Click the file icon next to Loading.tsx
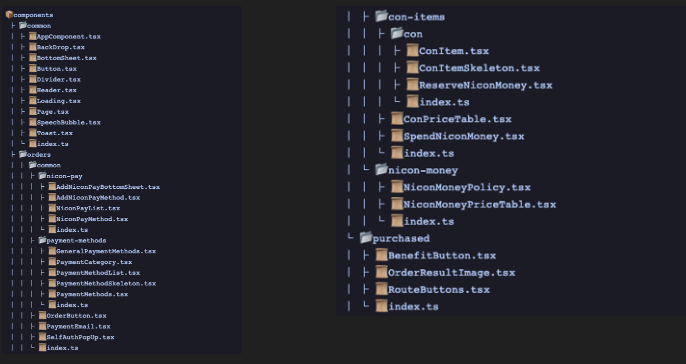686x364 pixels. pos(33,101)
